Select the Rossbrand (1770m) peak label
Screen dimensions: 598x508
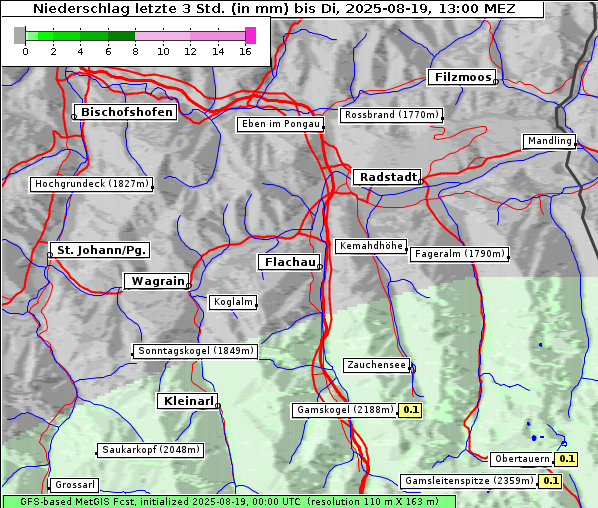tap(392, 115)
